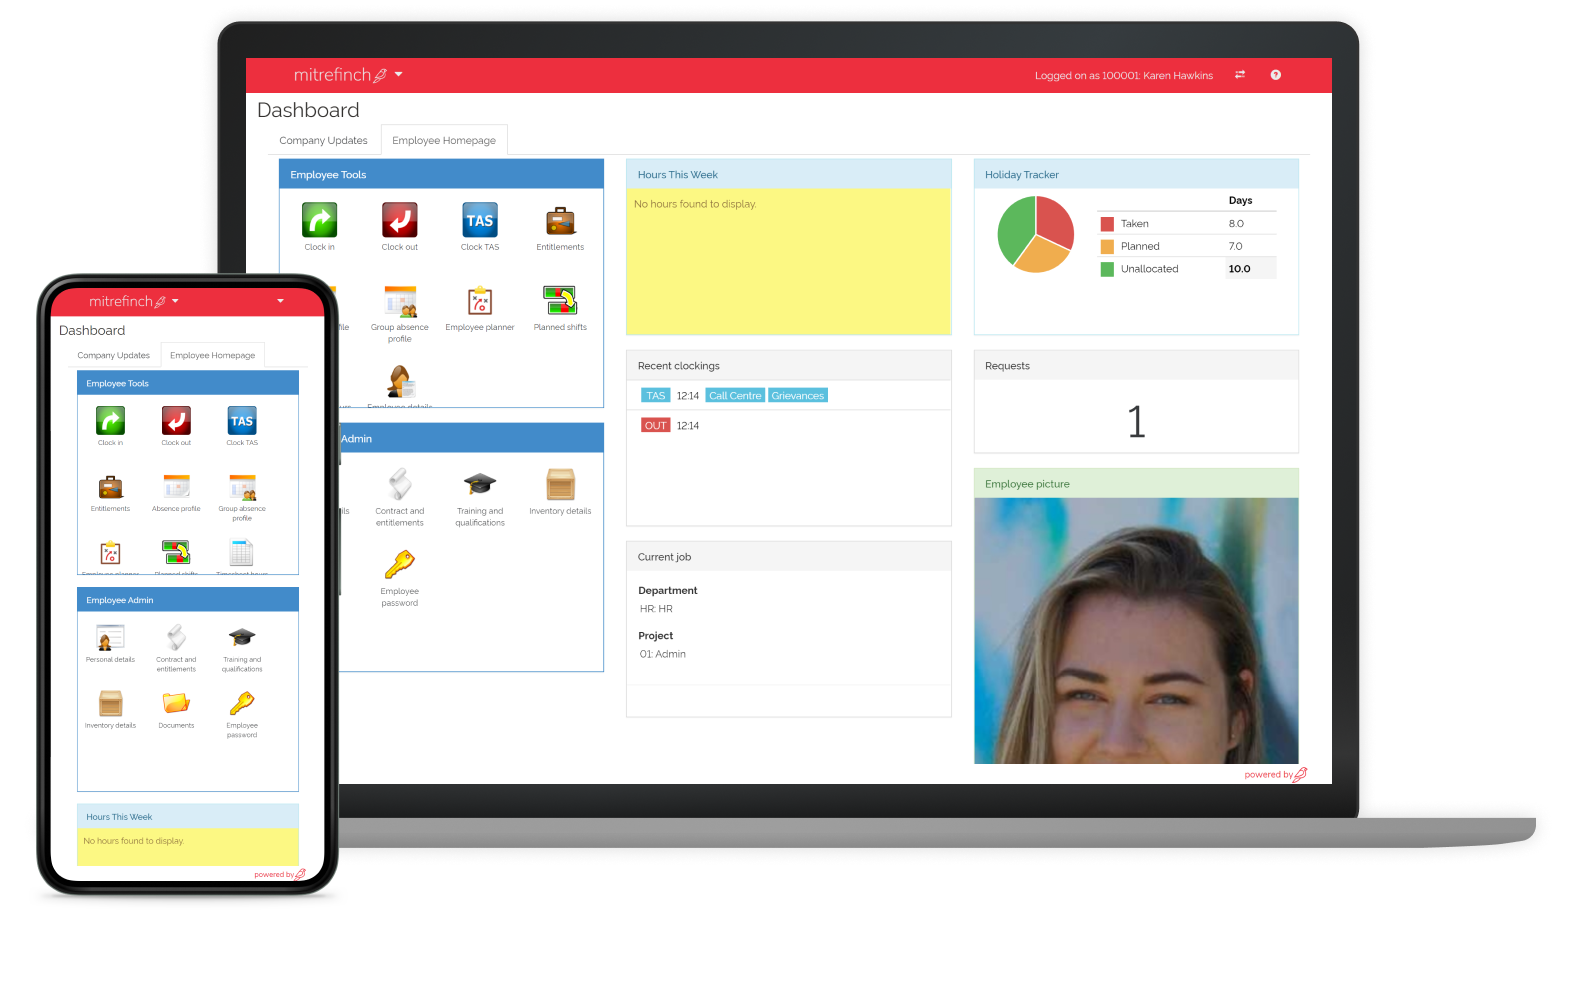Click the Recent clockings panel header
This screenshot has width=1572, height=992.
point(788,366)
